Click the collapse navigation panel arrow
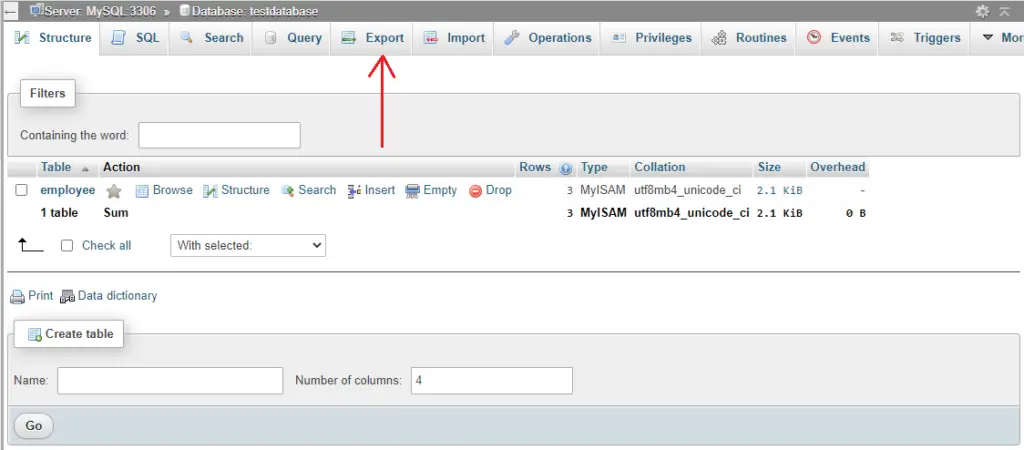Image resolution: width=1024 pixels, height=450 pixels. click(10, 11)
